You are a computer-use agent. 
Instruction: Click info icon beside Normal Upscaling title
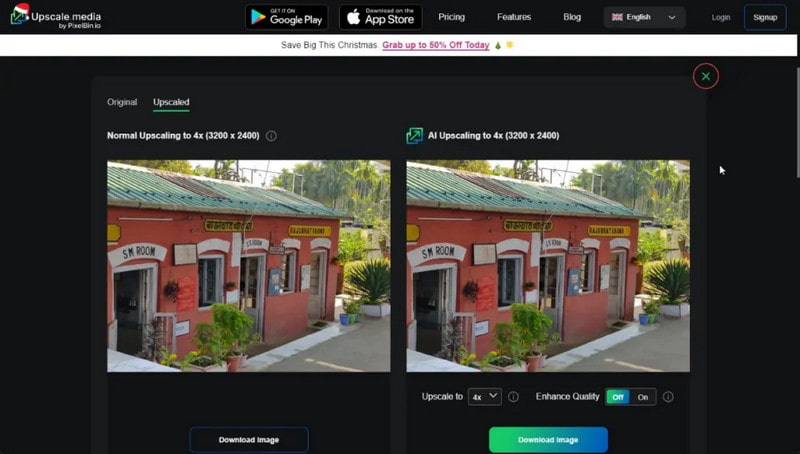coord(271,136)
